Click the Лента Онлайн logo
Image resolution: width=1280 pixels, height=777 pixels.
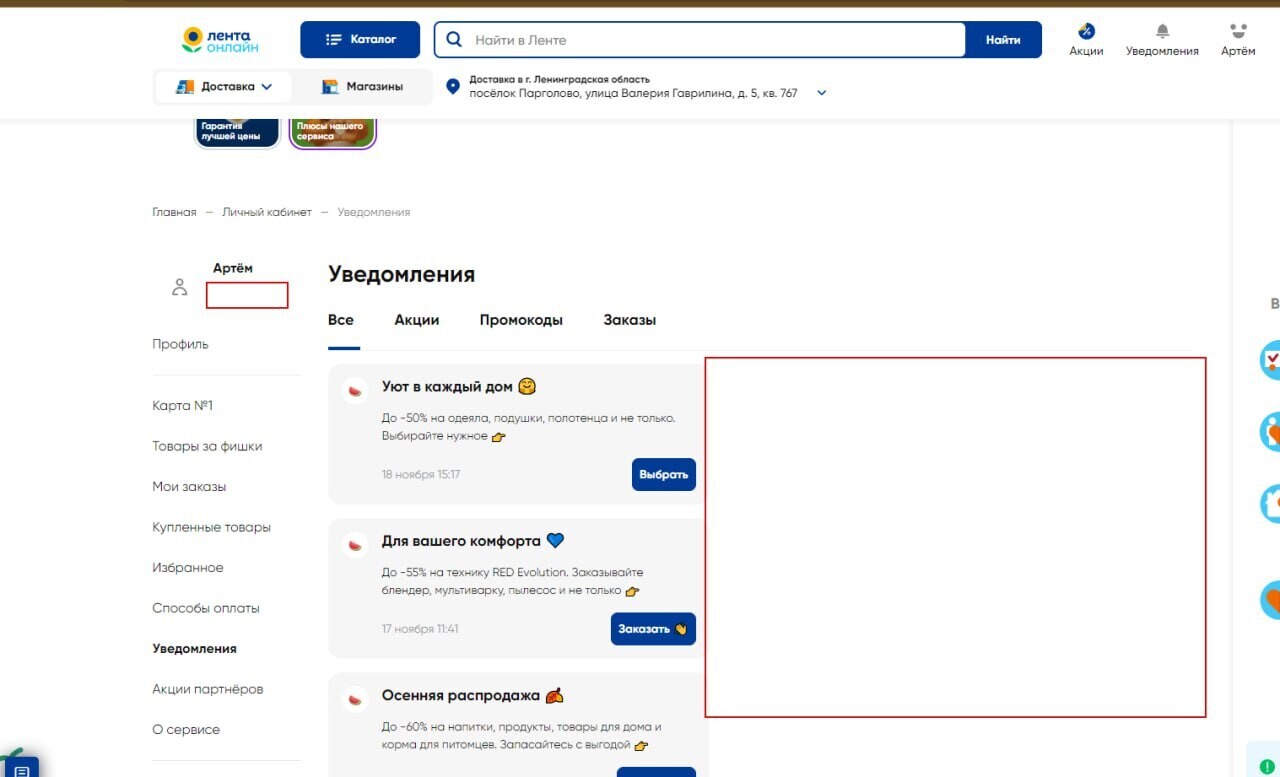pyautogui.click(x=221, y=39)
